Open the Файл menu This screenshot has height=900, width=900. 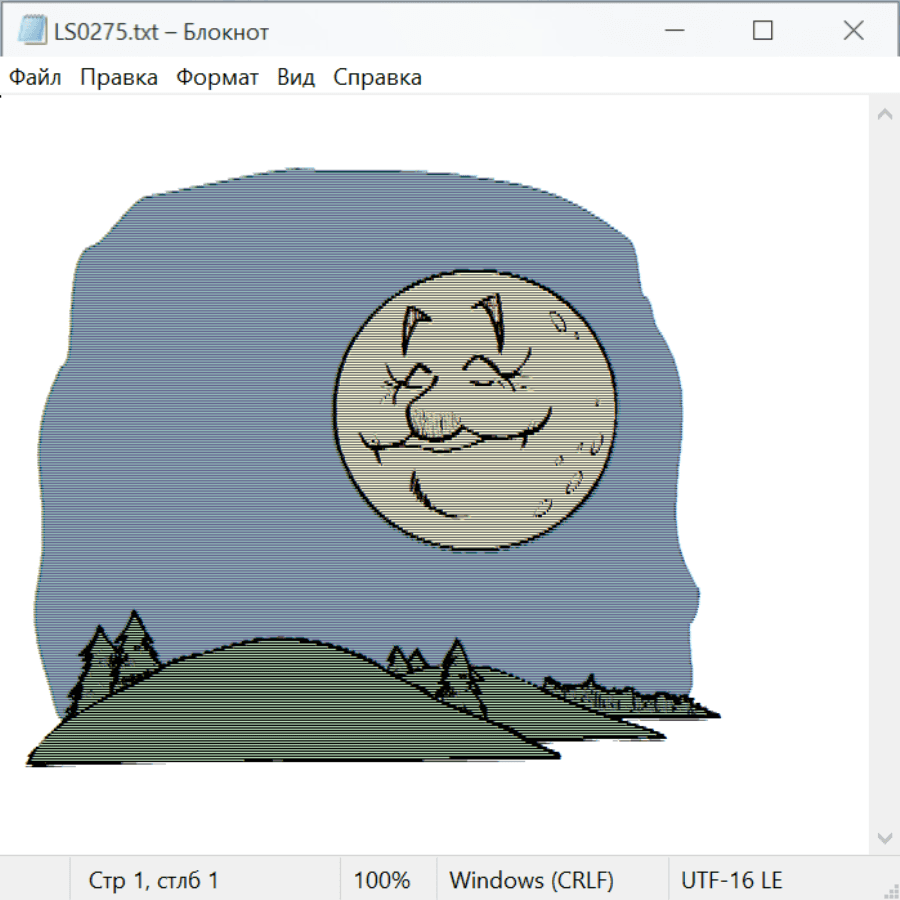pyautogui.click(x=35, y=78)
